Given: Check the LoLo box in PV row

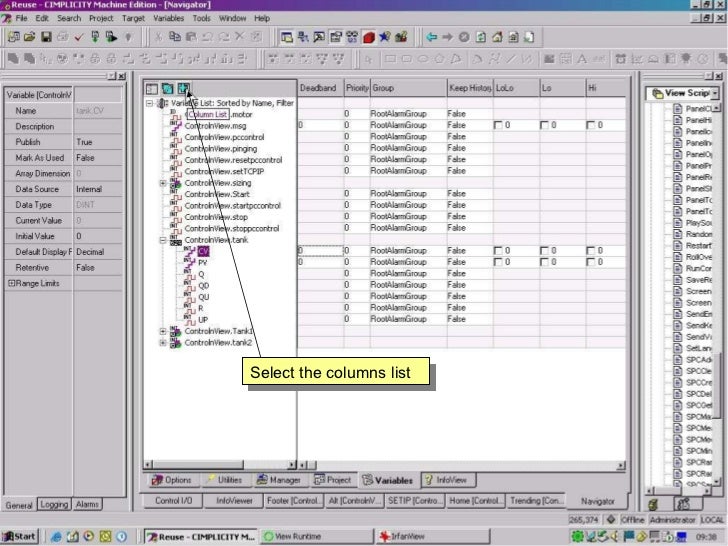Looking at the screenshot, I should pos(498,262).
